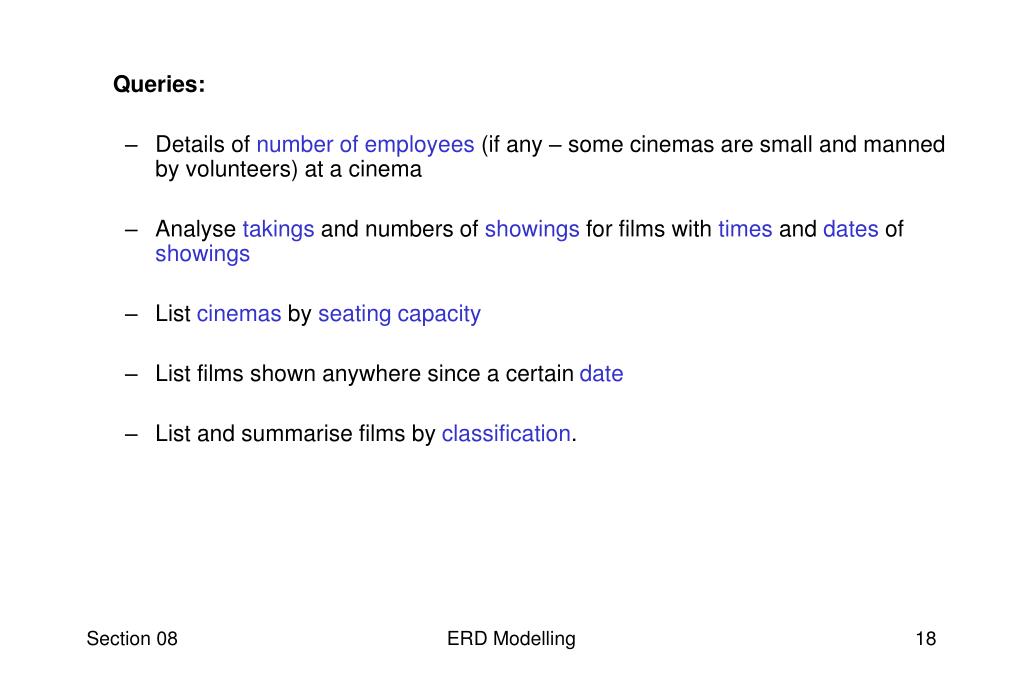Click the blue word 'dates'
Viewport: 1023px width, 682px height.
click(x=851, y=229)
